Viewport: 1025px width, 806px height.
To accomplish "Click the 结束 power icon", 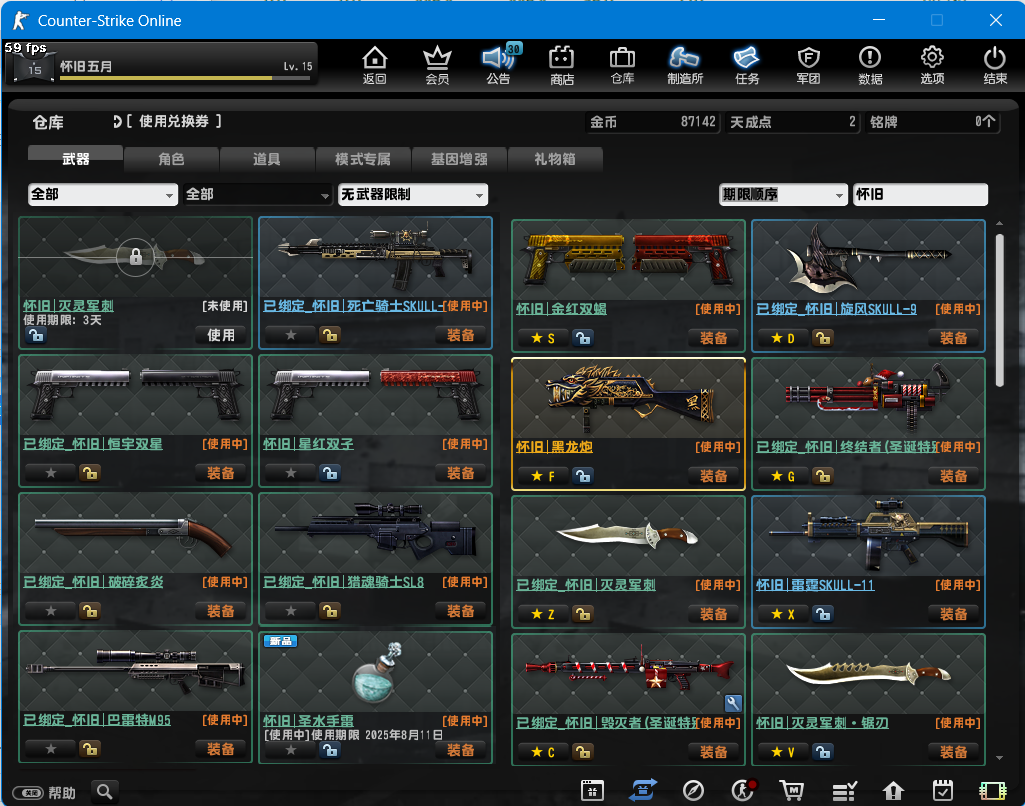I will (995, 65).
